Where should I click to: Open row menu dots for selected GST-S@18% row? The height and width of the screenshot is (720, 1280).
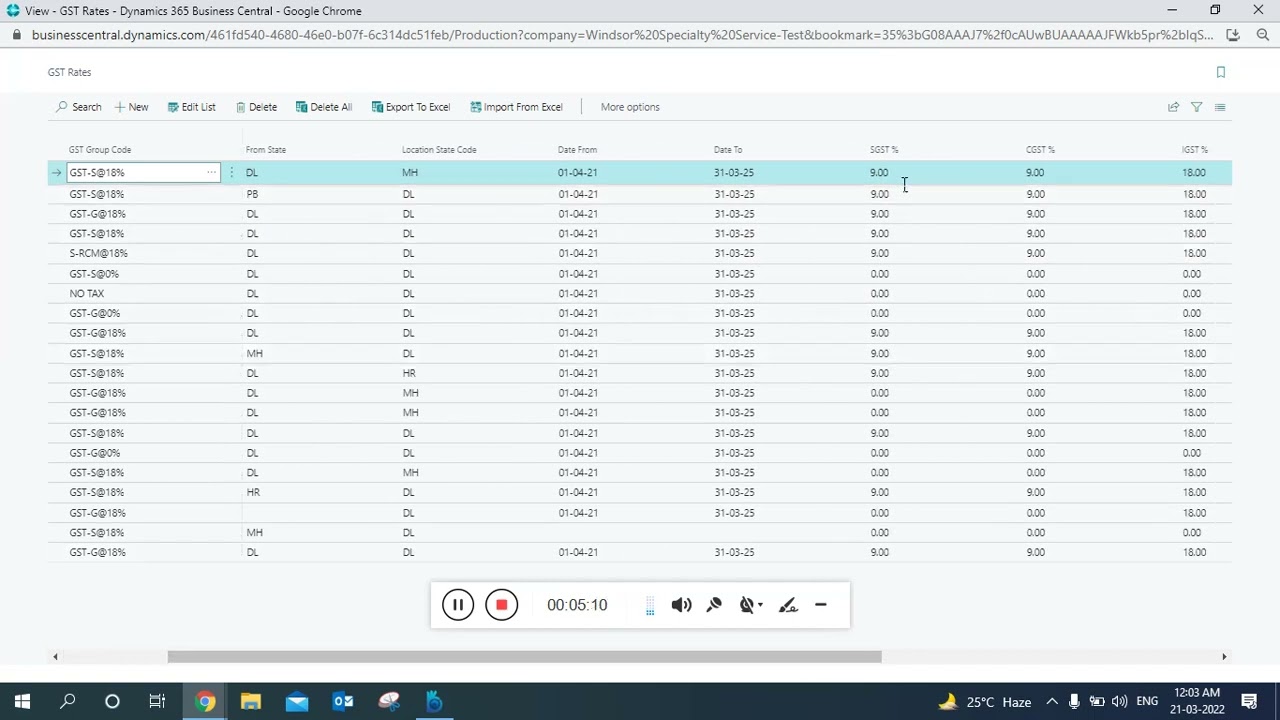[232, 173]
